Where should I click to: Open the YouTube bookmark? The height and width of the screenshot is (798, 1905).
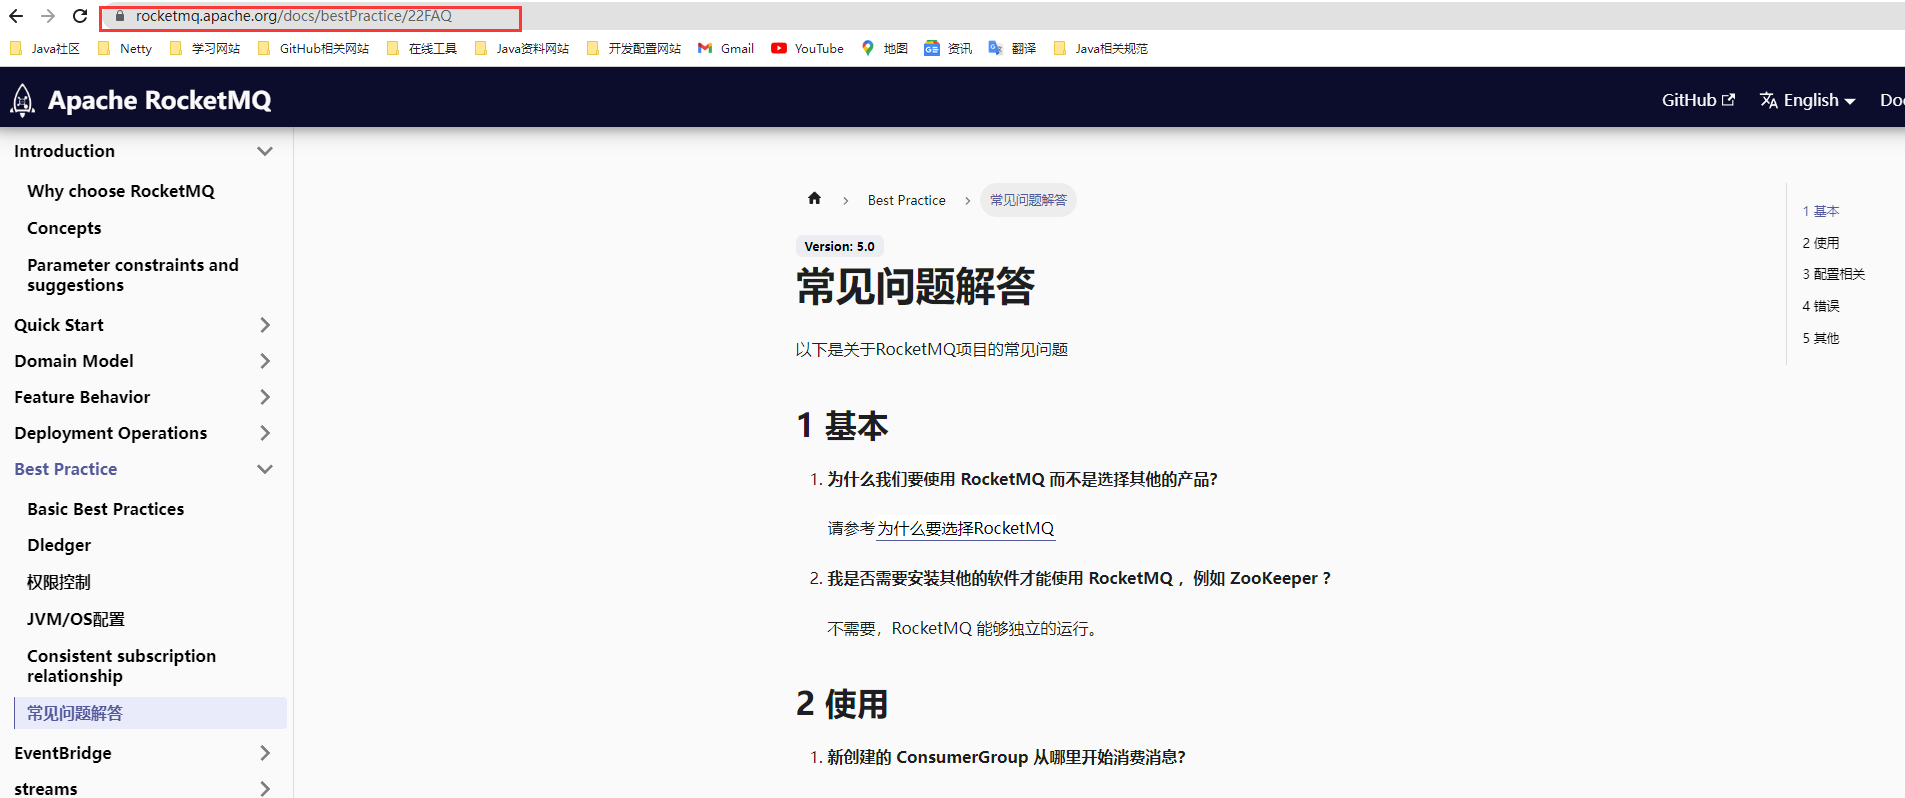807,48
